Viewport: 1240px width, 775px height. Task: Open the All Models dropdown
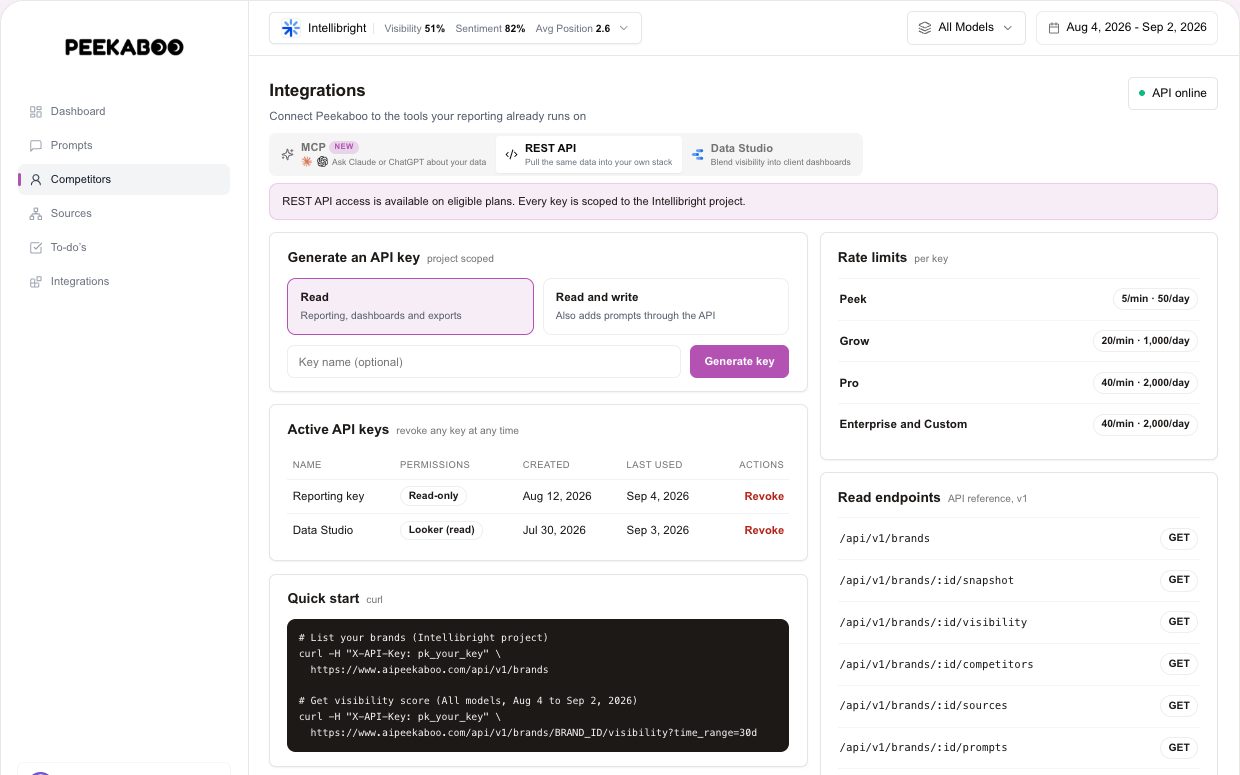[967, 28]
